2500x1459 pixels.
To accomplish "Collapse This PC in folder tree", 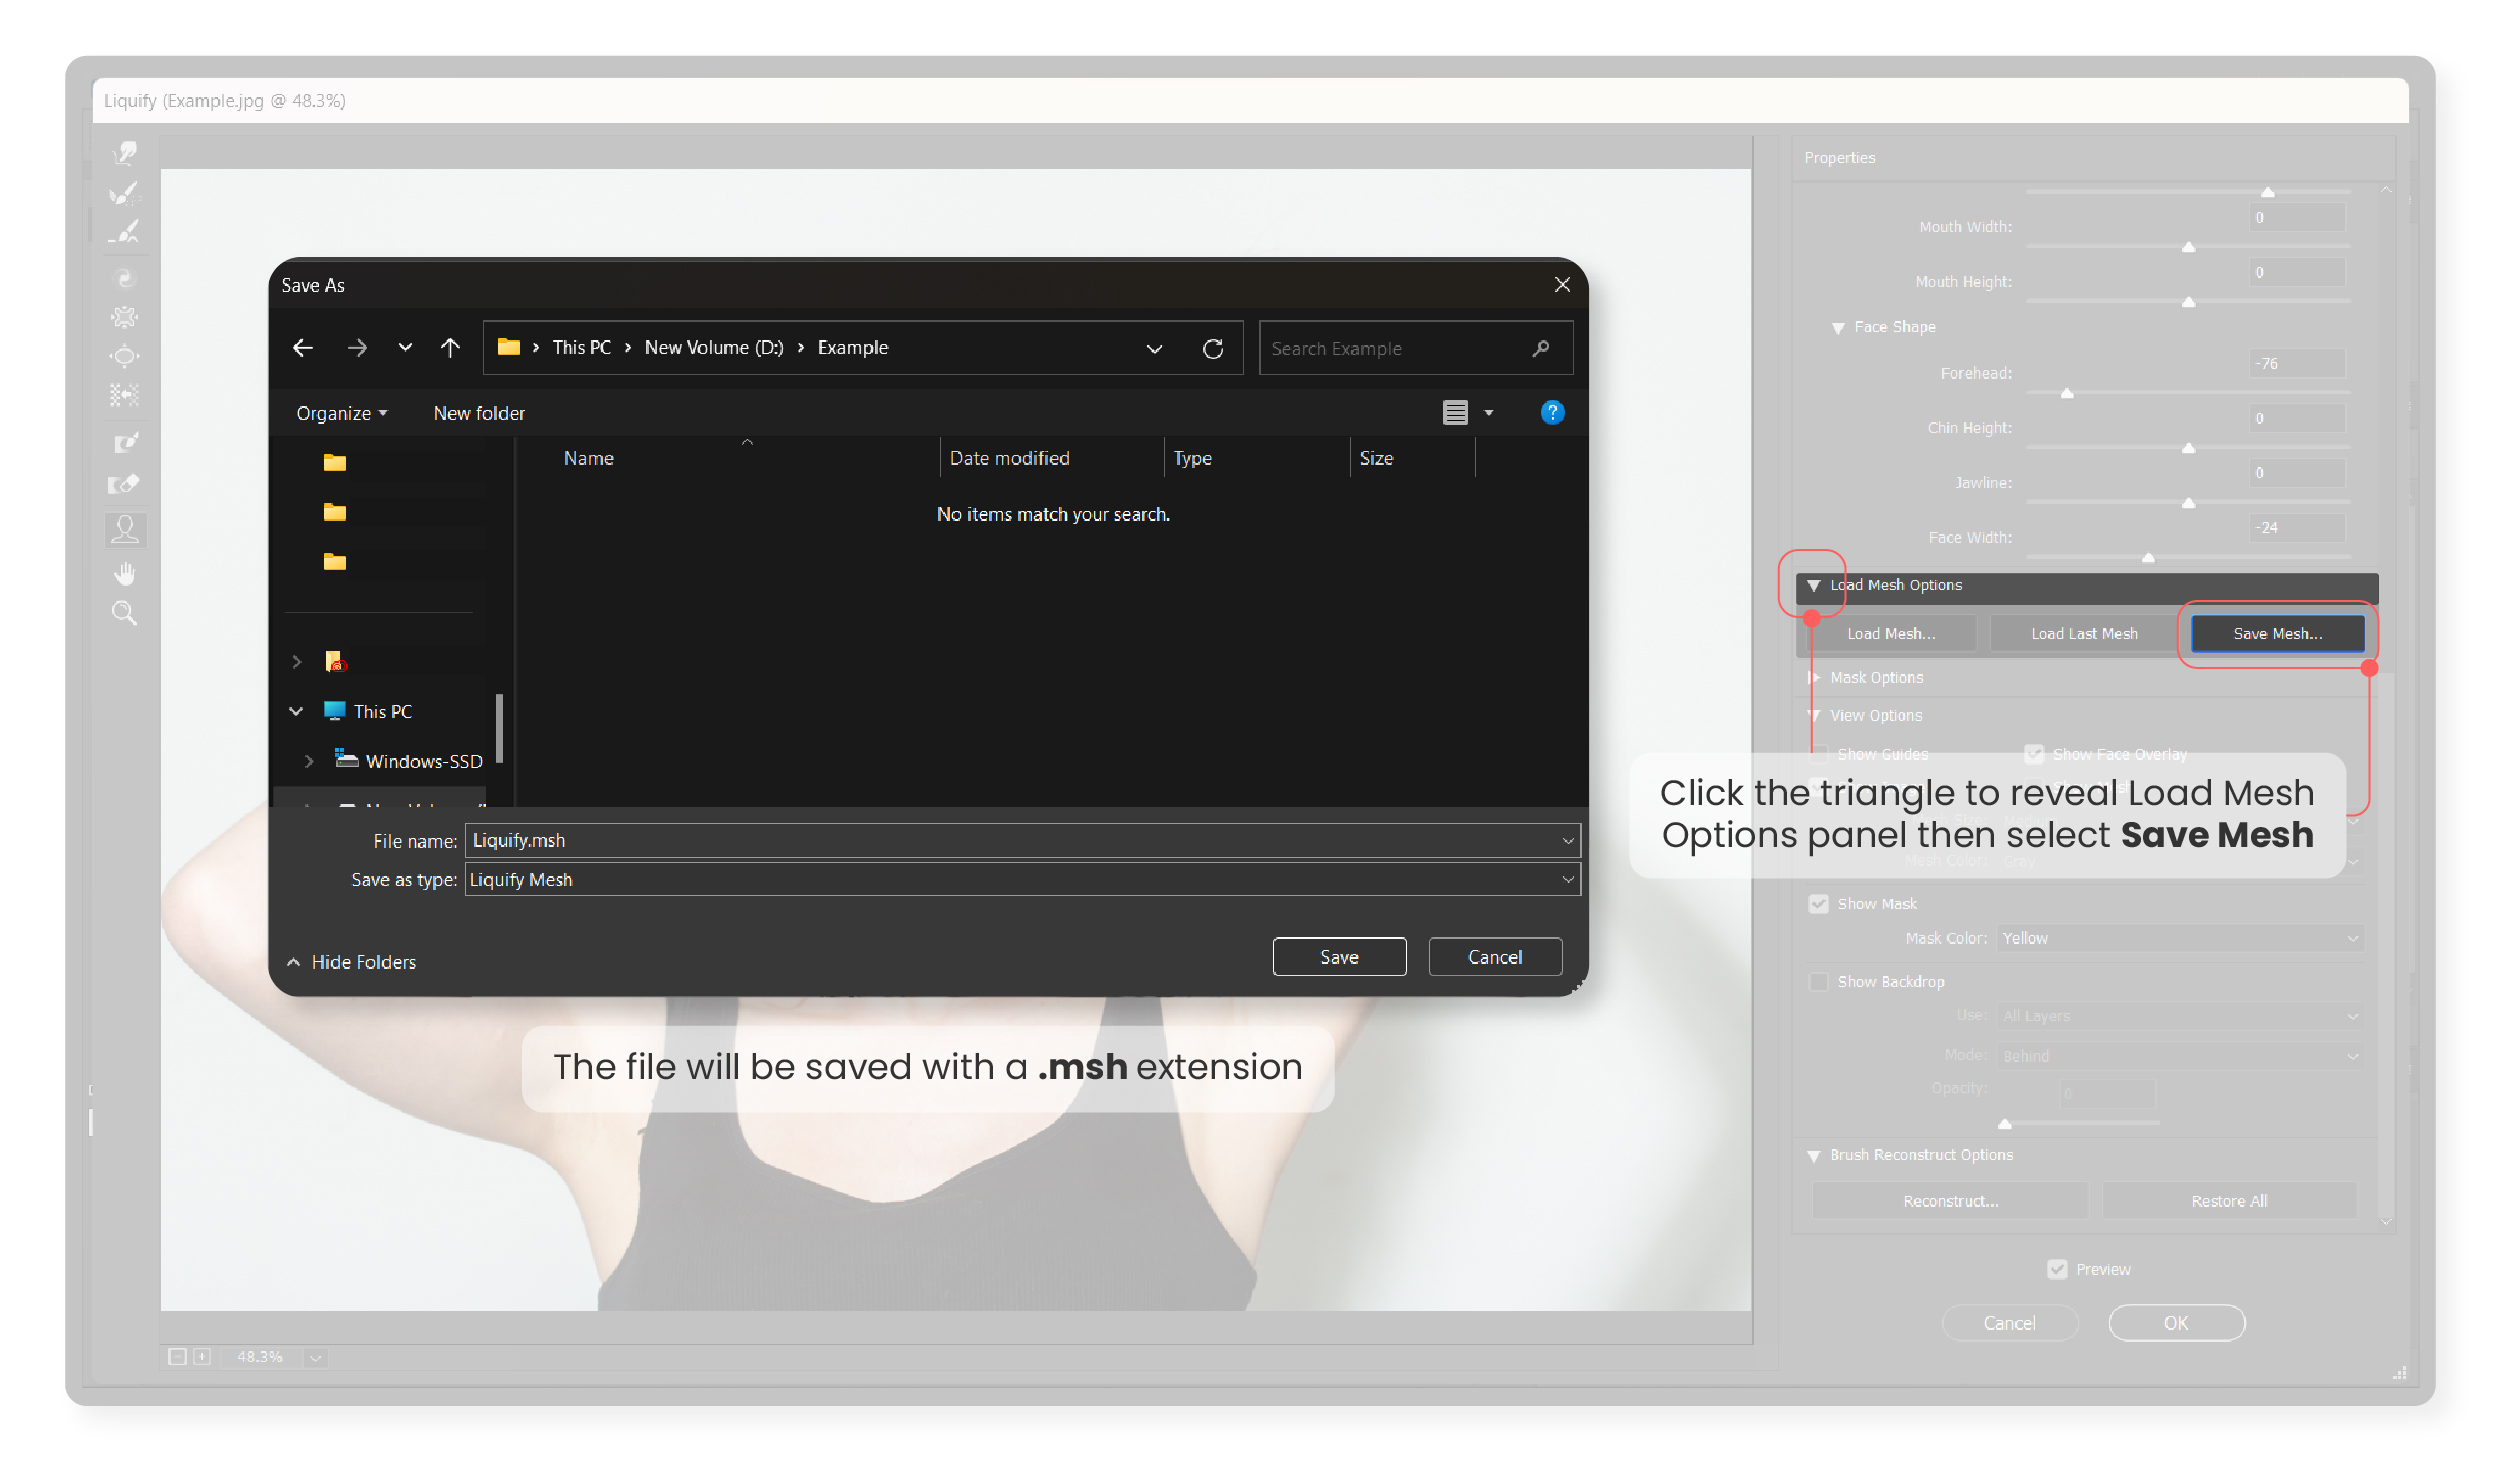I will [296, 711].
